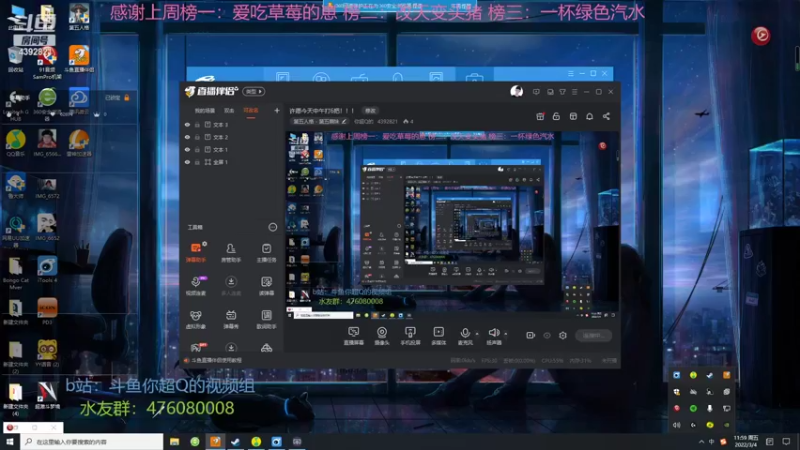Click the notification bell icon

589,116
